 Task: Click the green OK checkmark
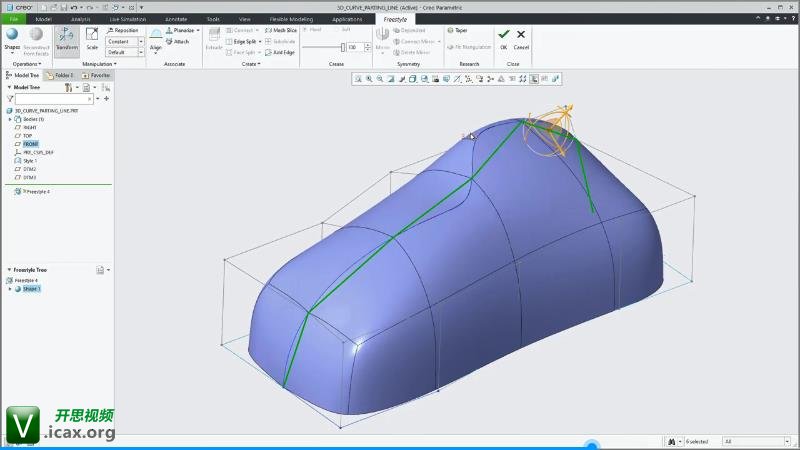504,37
